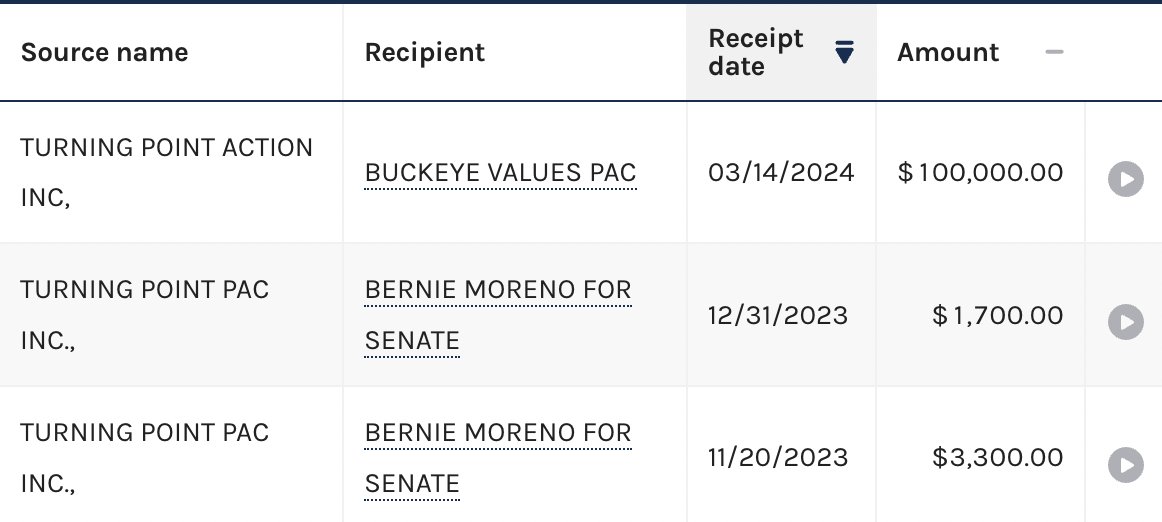Click the sort dash icon next to Amount
Viewport: 1162px width, 522px height.
(x=1054, y=52)
